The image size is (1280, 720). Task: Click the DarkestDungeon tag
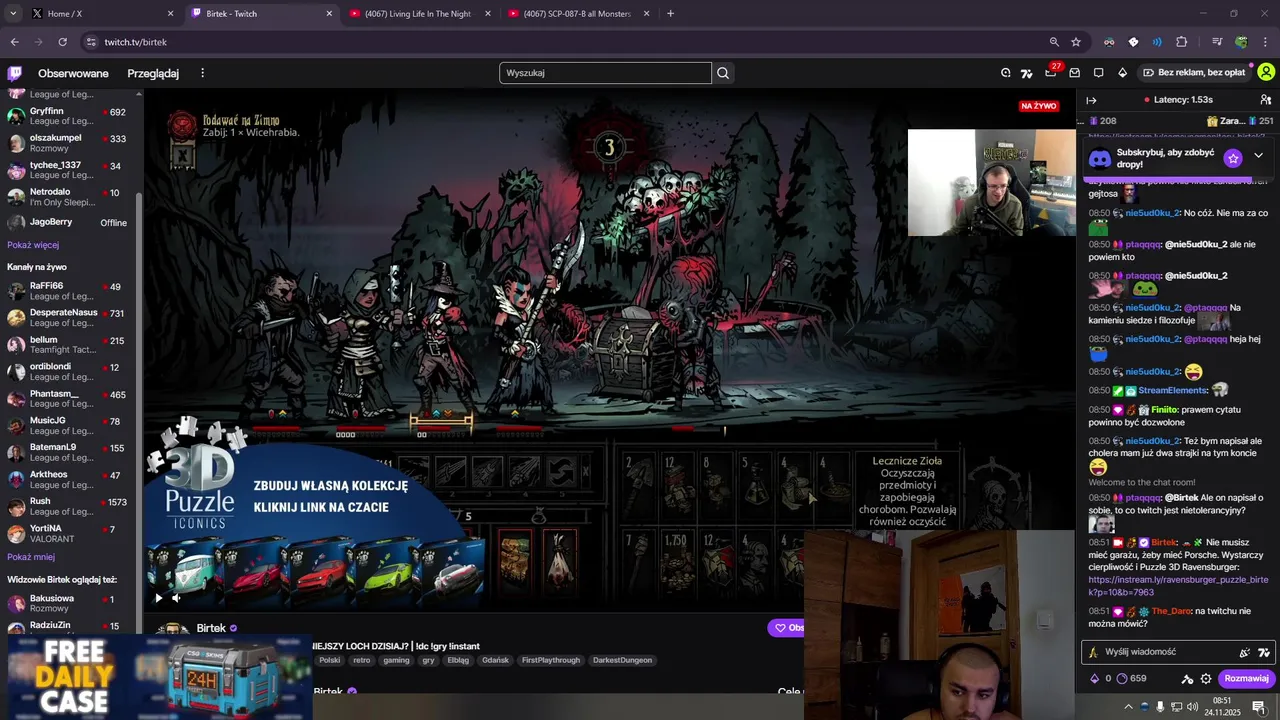(x=622, y=660)
